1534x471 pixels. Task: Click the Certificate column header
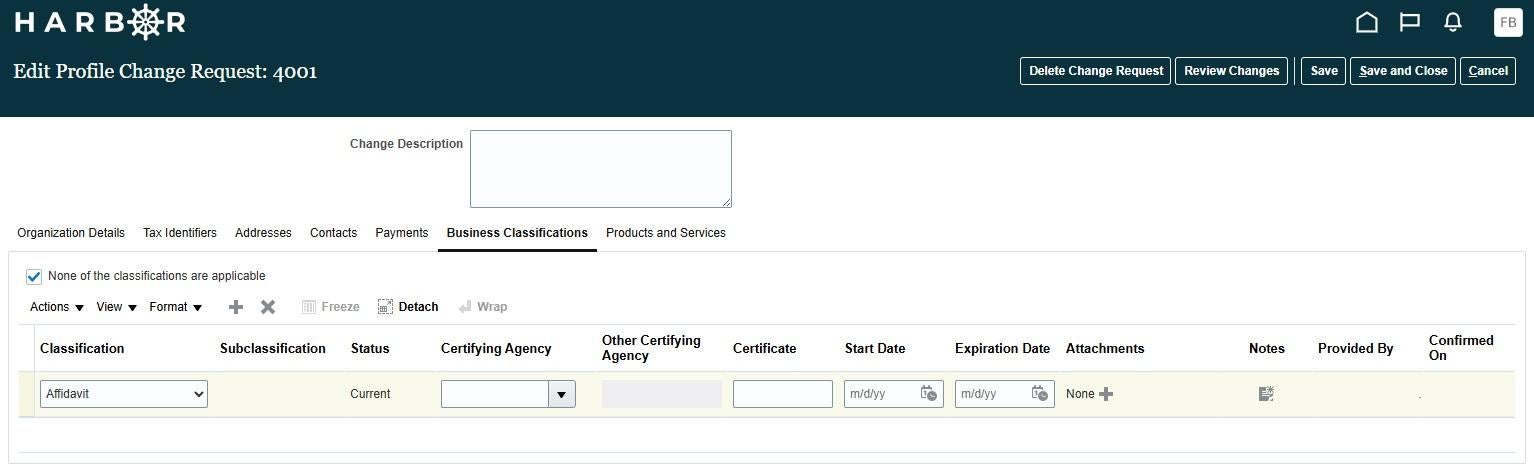[x=765, y=349]
